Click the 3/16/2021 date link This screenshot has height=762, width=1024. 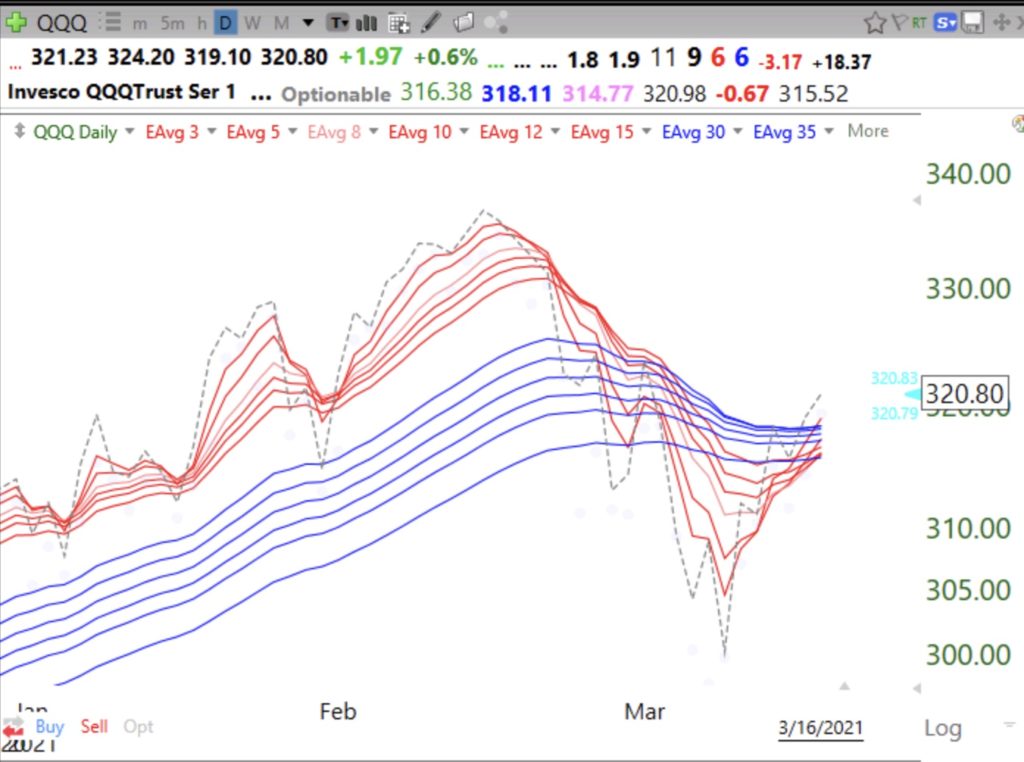coord(820,728)
